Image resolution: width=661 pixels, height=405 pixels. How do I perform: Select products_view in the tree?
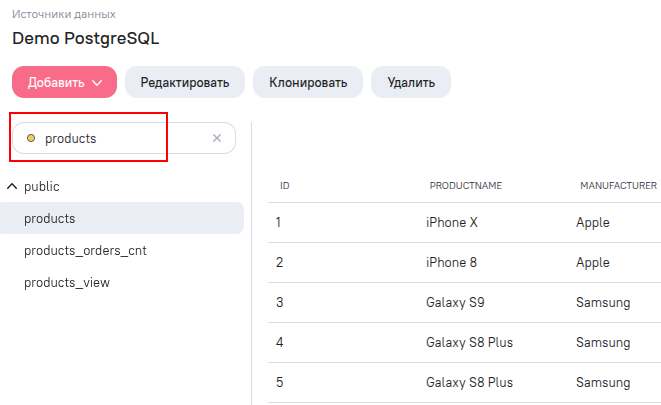tap(67, 282)
